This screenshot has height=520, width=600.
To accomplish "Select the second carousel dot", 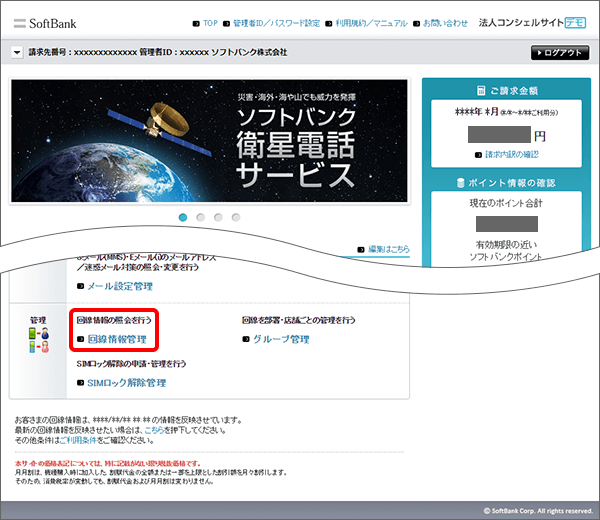I will tap(201, 216).
